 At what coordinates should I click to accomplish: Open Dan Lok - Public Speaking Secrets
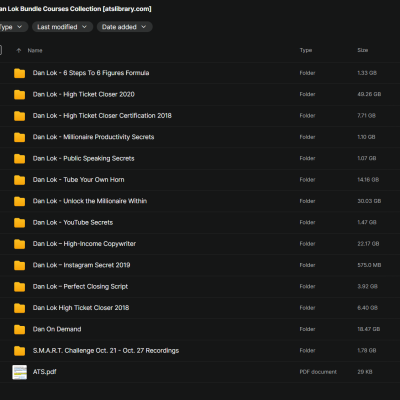pyautogui.click(x=84, y=158)
